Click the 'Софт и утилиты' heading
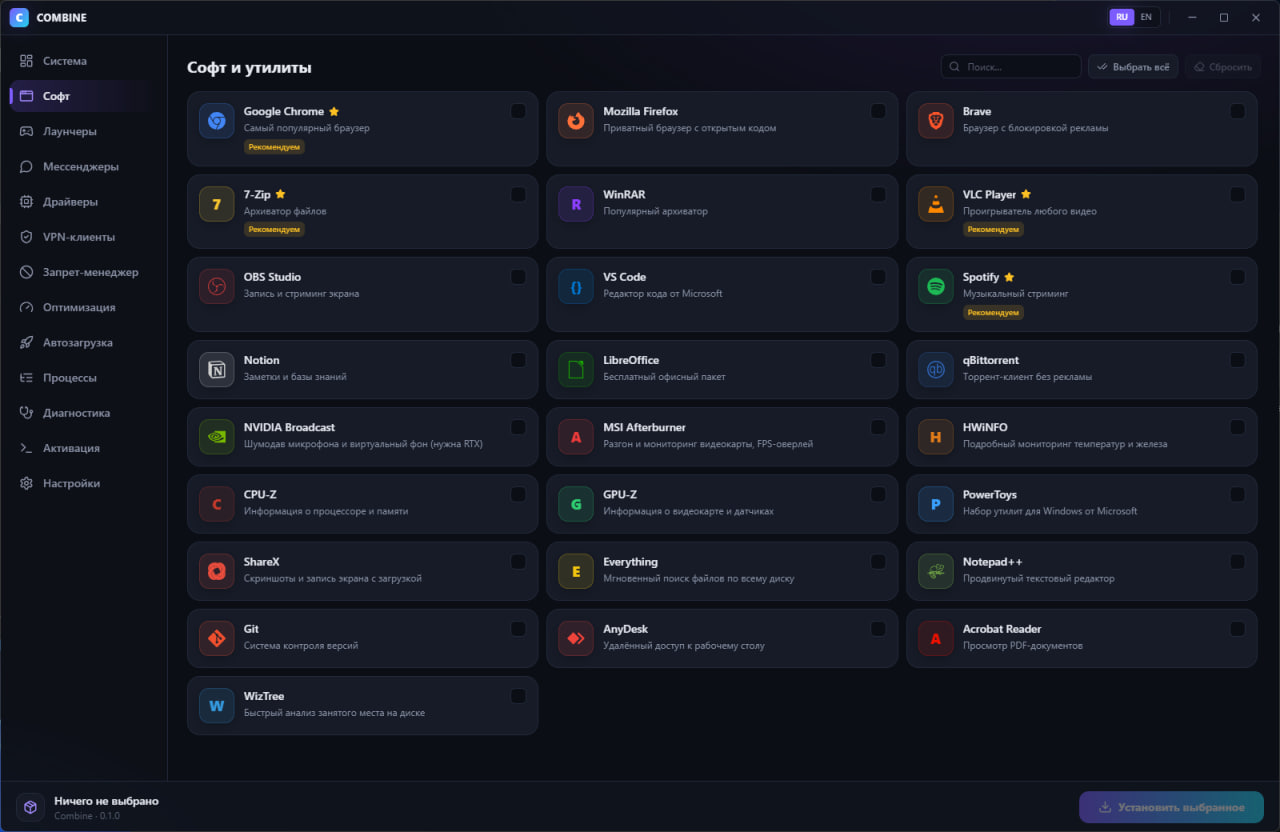 pyautogui.click(x=249, y=68)
